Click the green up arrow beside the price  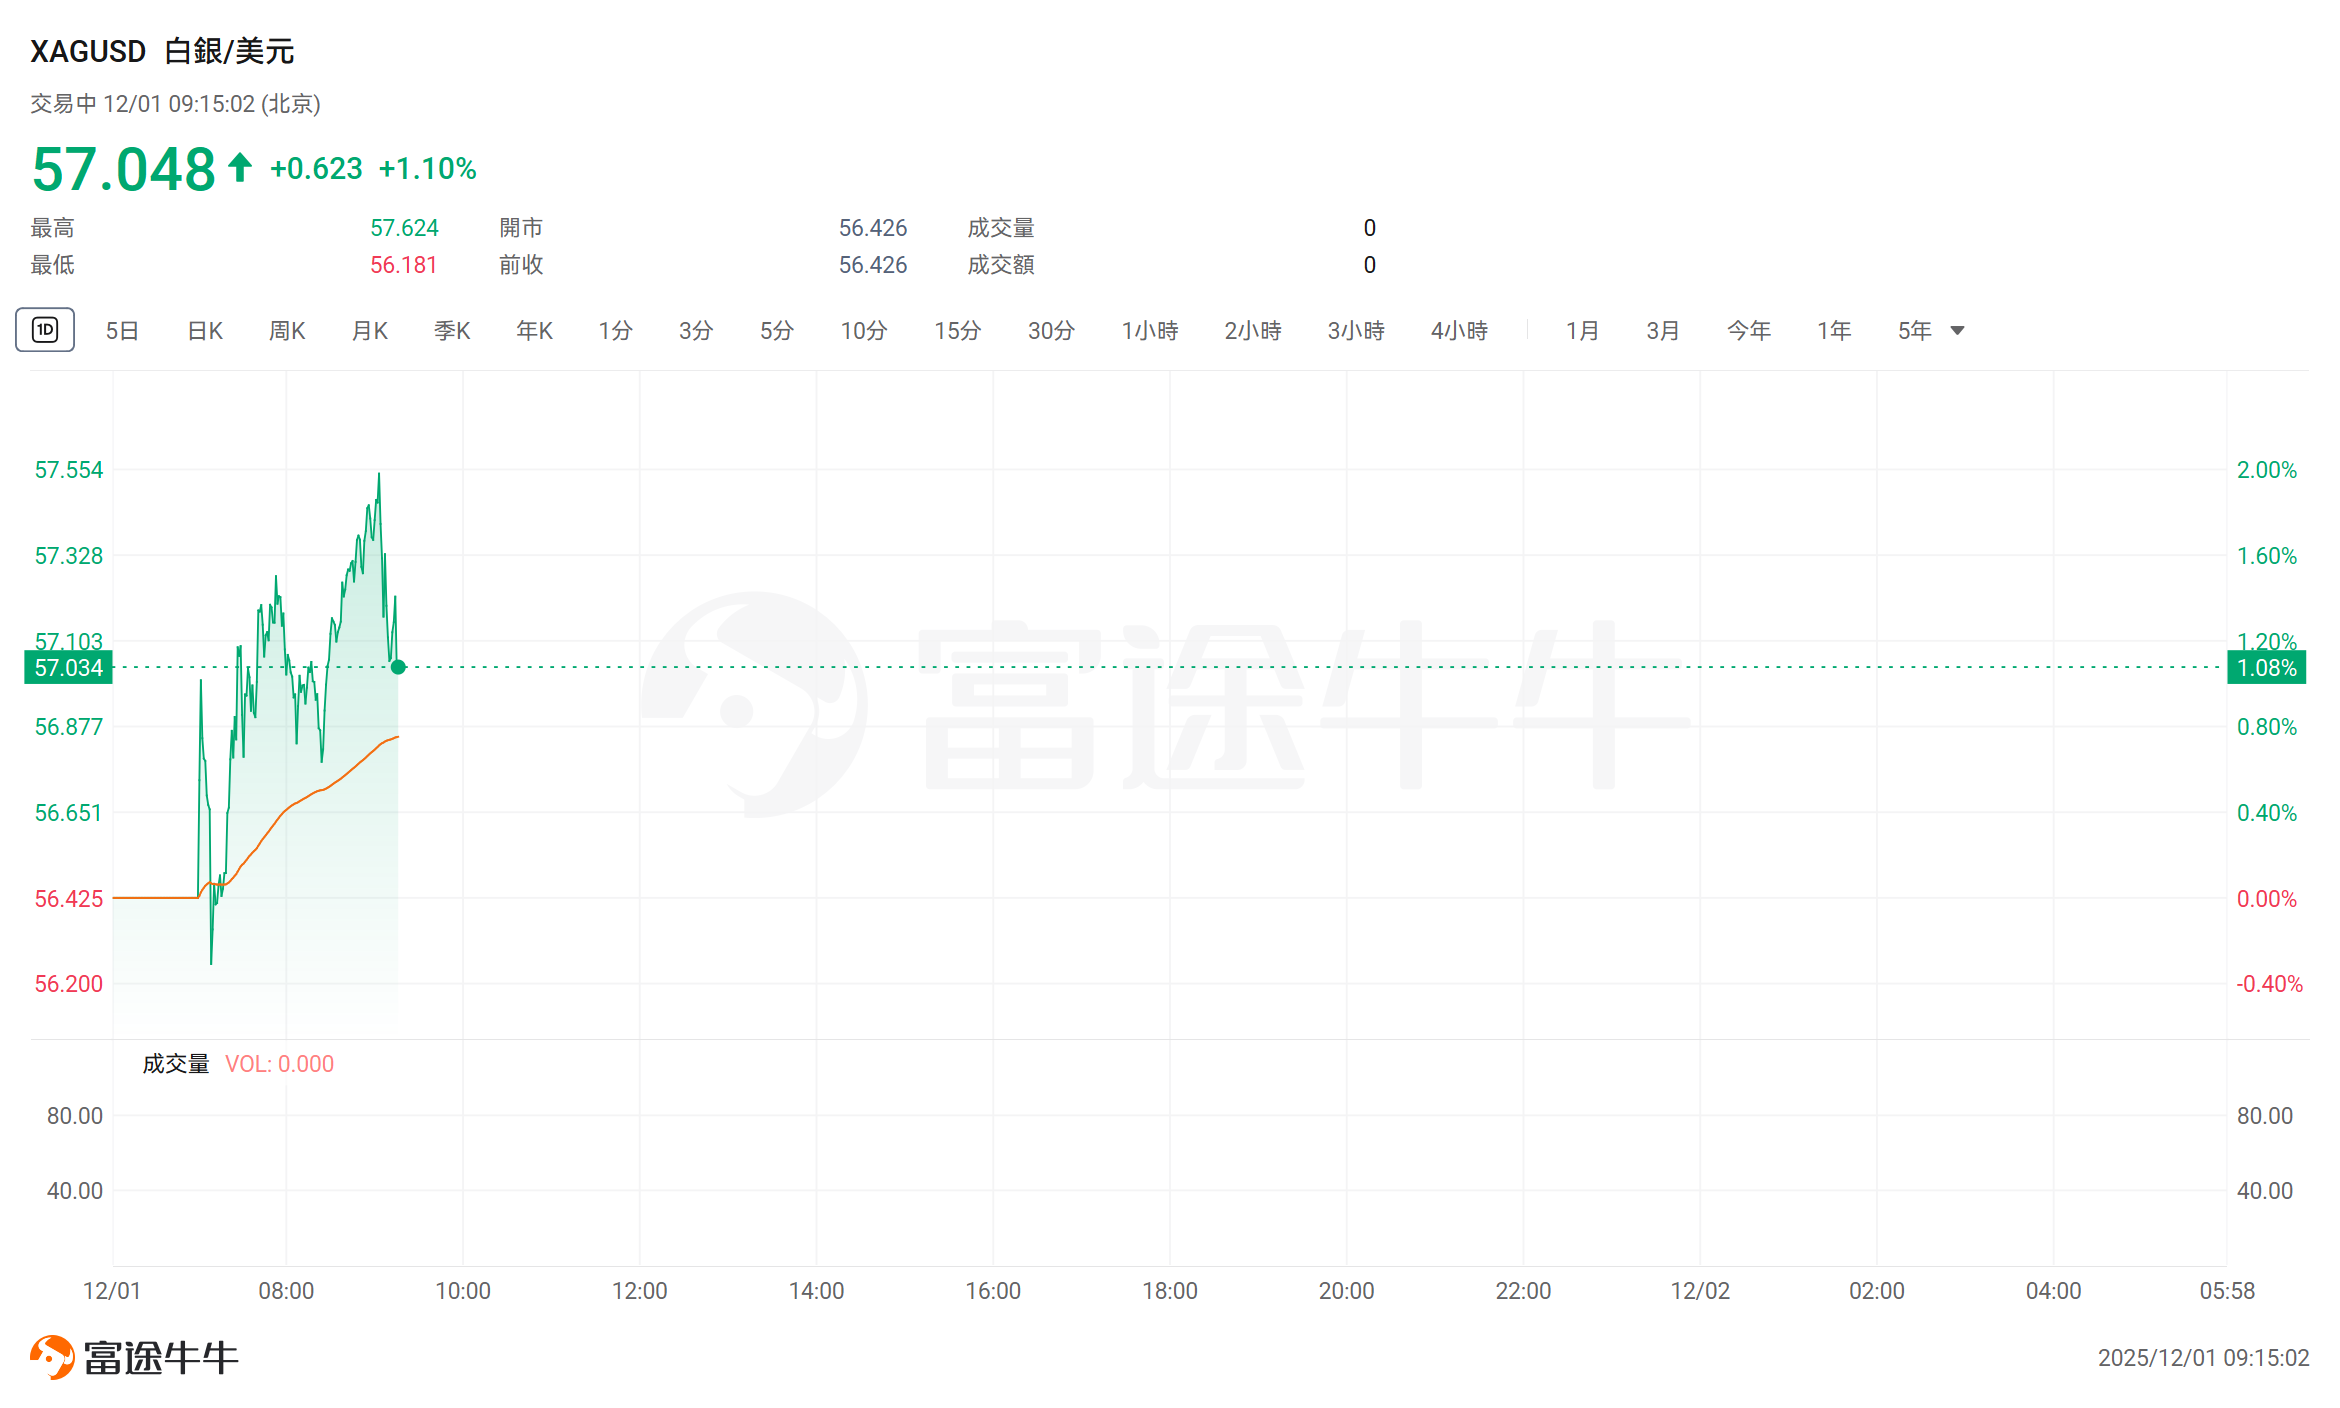tap(239, 167)
